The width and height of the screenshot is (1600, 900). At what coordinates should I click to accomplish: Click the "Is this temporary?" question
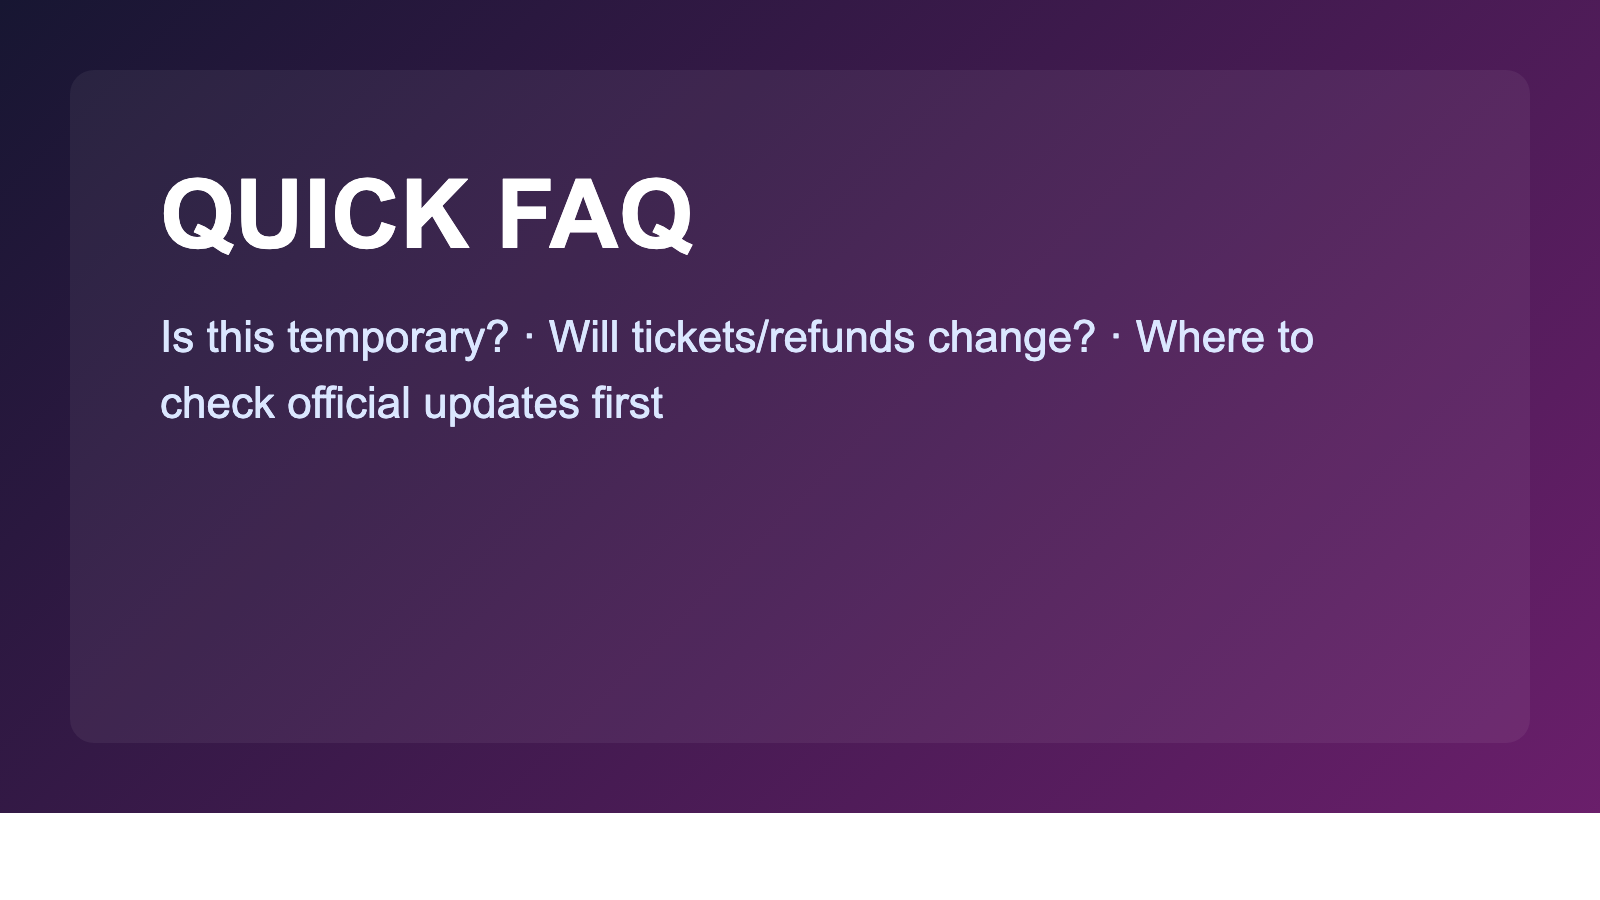[334, 338]
